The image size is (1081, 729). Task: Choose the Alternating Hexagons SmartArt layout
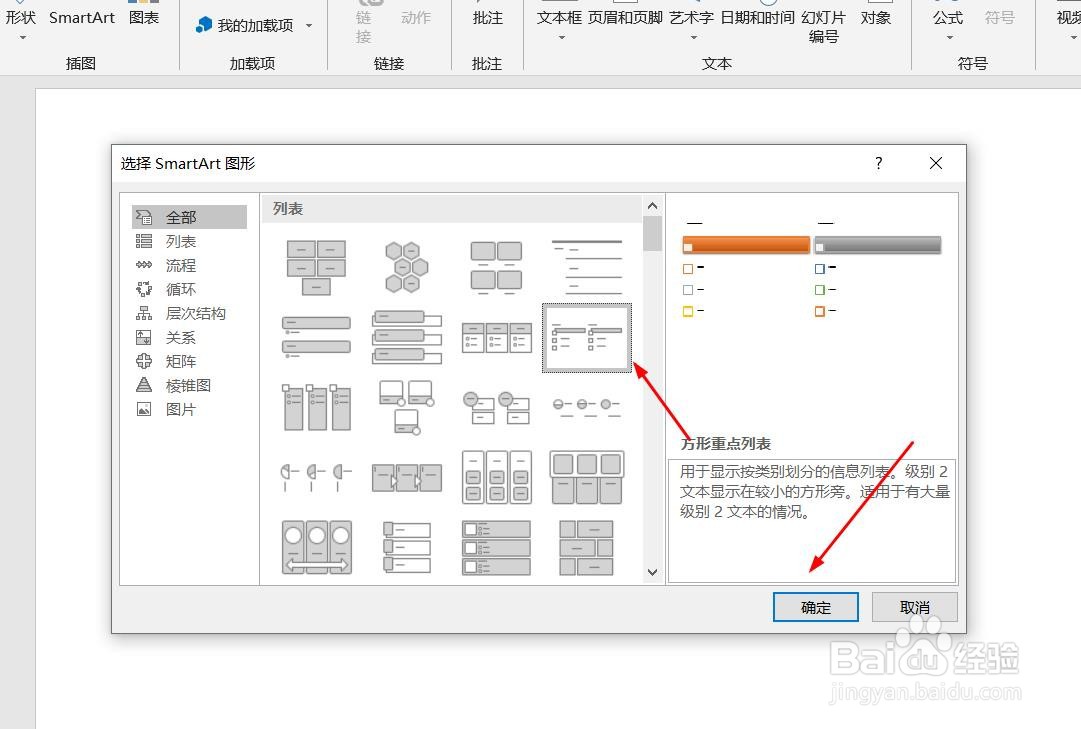(406, 268)
